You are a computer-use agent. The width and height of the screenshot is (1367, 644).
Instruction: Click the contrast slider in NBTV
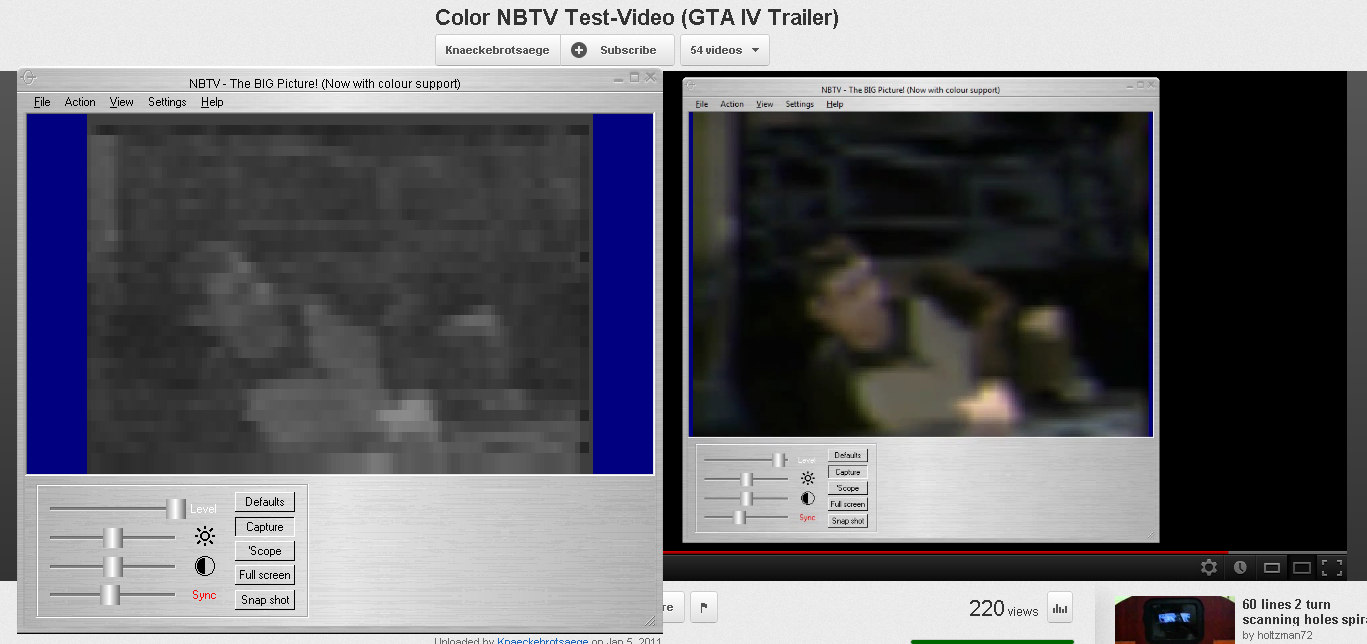tap(112, 566)
